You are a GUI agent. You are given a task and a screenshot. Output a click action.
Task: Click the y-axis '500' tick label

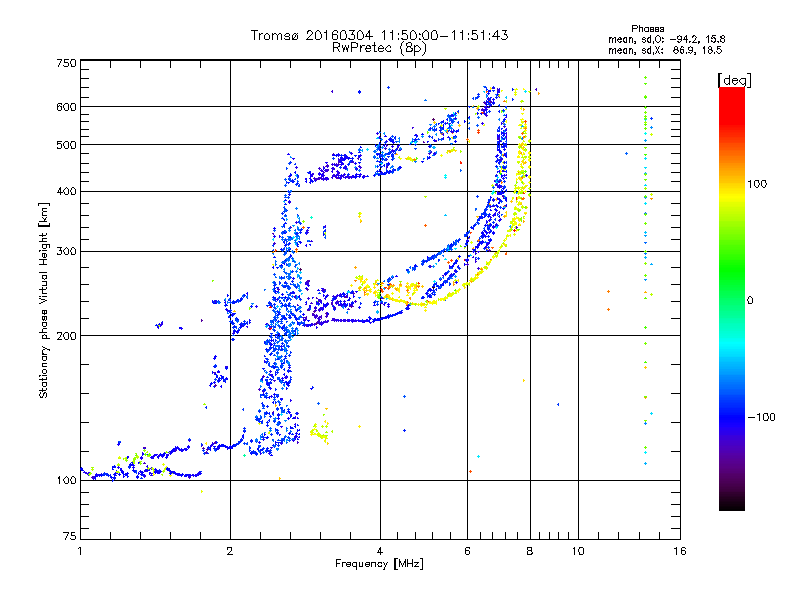[66, 145]
